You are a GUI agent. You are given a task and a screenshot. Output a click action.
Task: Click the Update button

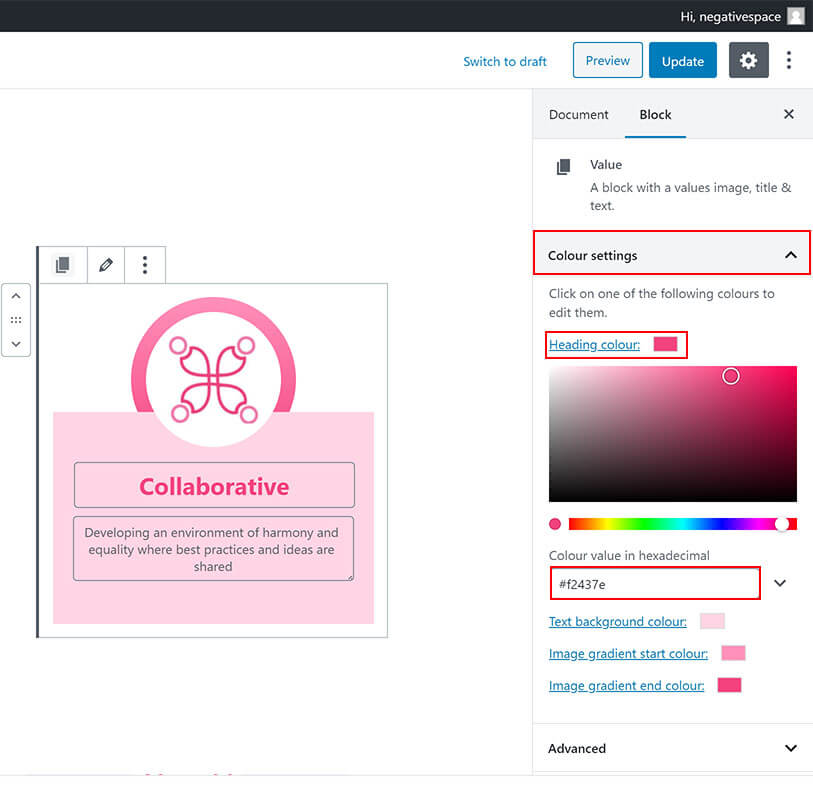[683, 61]
